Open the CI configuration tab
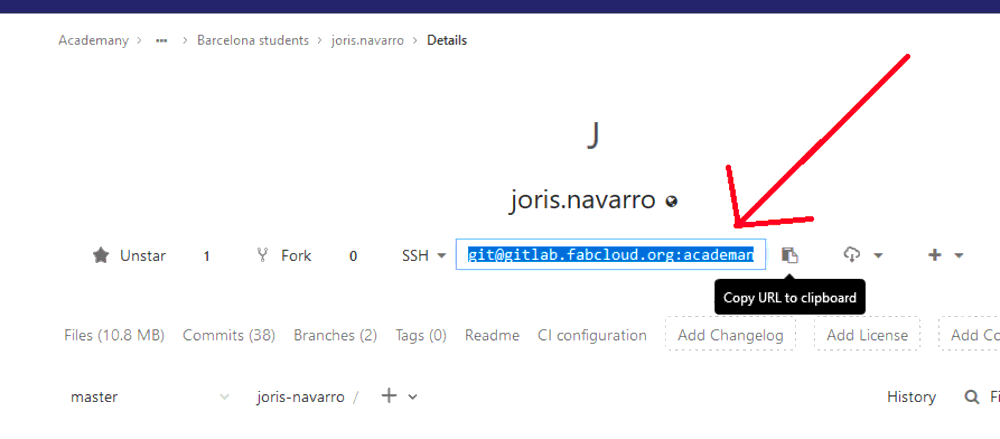The height and width of the screenshot is (439, 1000). point(592,335)
